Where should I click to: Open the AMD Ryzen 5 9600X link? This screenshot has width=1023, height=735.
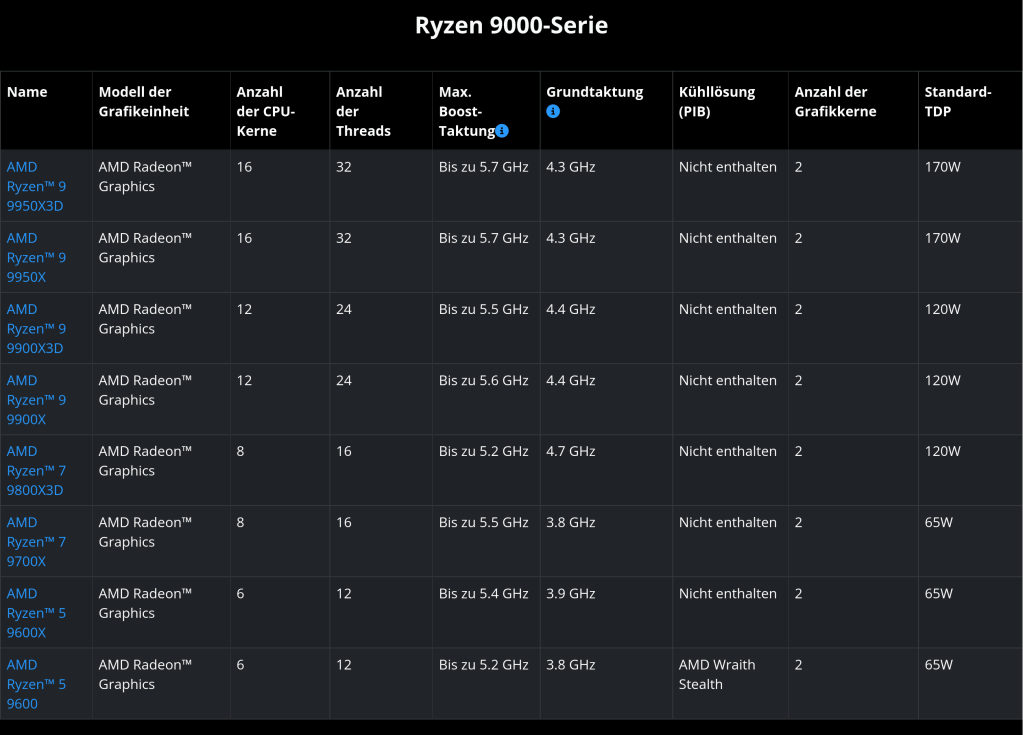point(36,612)
